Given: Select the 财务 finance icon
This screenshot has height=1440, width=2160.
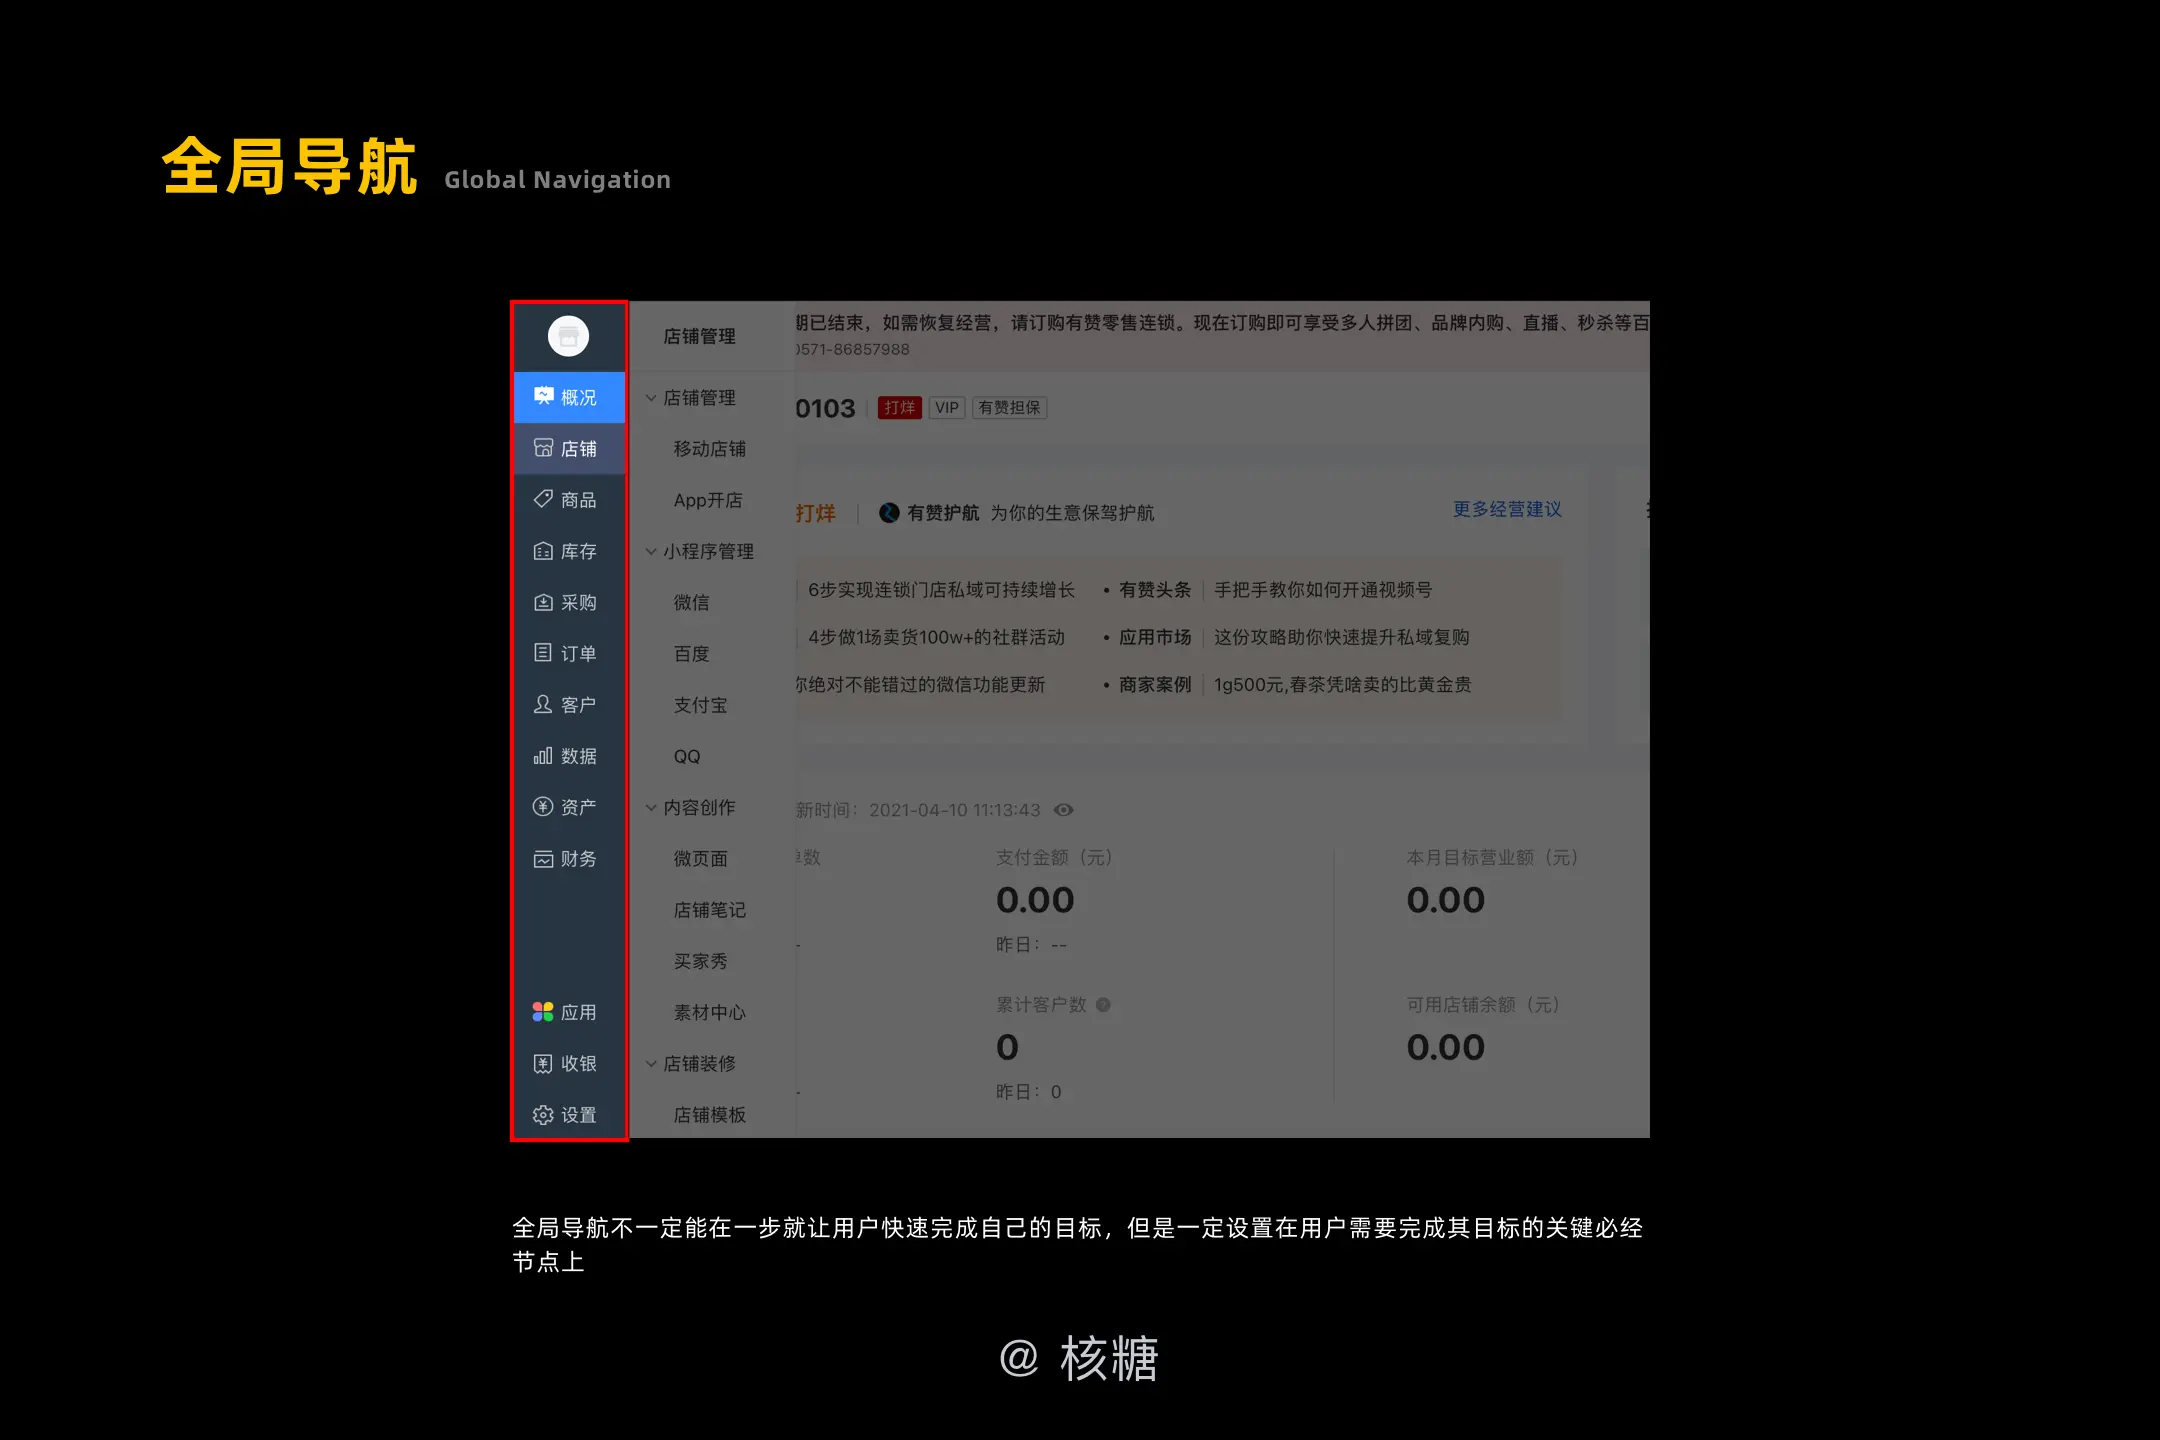Looking at the screenshot, I should (x=543, y=859).
